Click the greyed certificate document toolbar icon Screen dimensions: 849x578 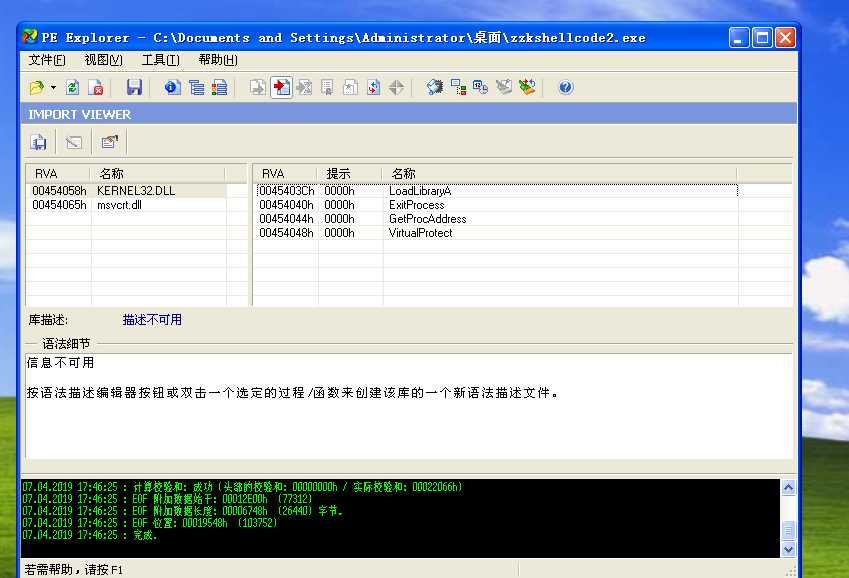(x=327, y=87)
